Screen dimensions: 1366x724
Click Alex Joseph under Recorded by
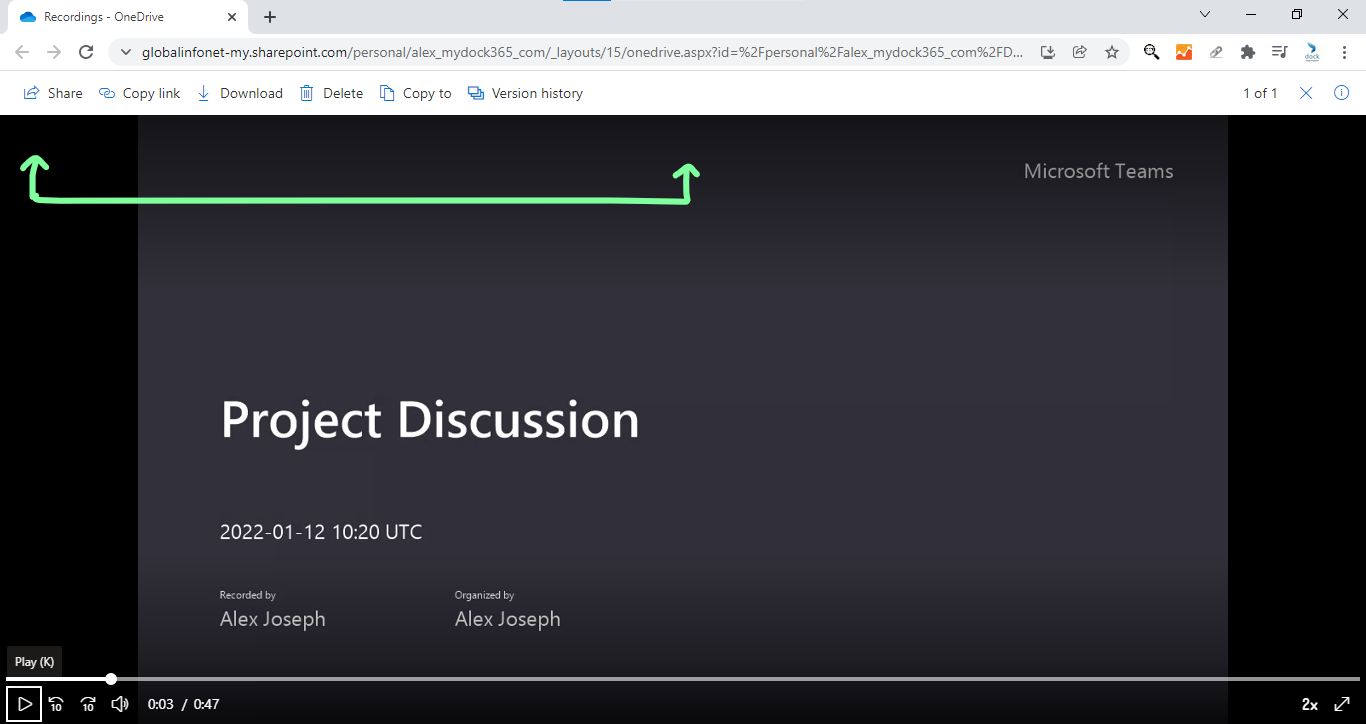(273, 619)
